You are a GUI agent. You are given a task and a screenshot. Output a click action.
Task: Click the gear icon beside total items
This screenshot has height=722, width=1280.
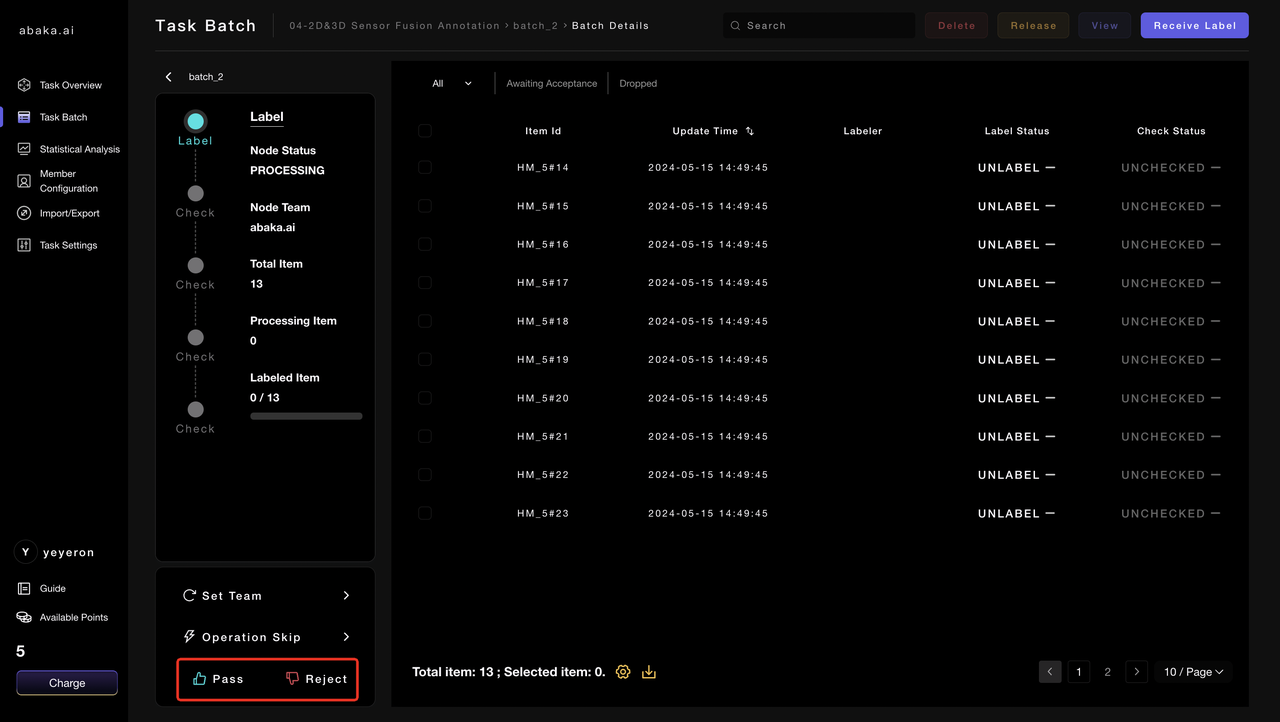tap(623, 672)
